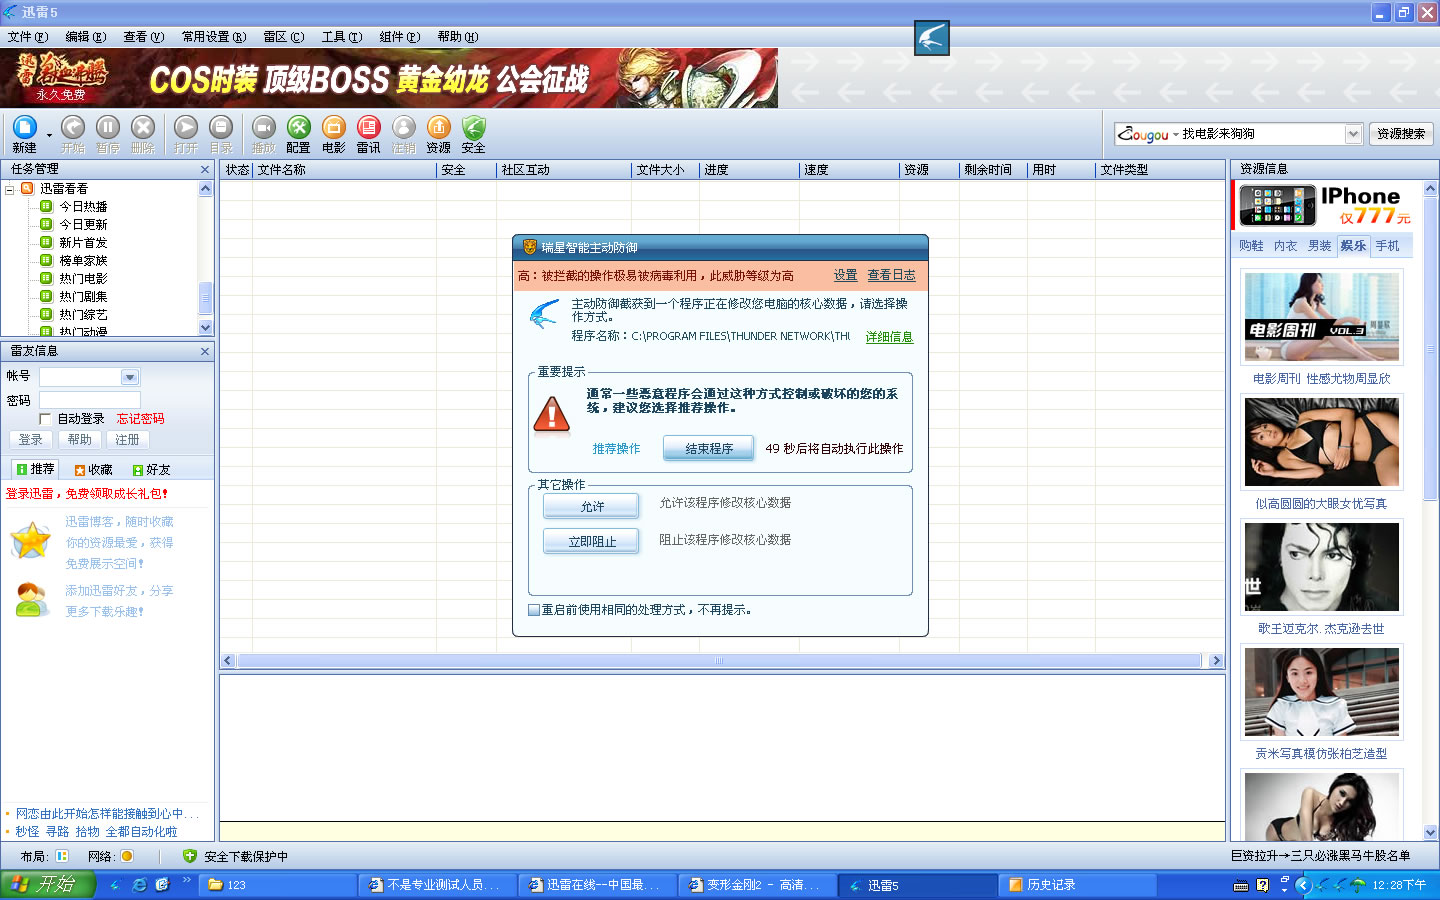The width and height of the screenshot is (1440, 900).
Task: Open the 电影 movie toolbar icon
Action: pyautogui.click(x=334, y=128)
